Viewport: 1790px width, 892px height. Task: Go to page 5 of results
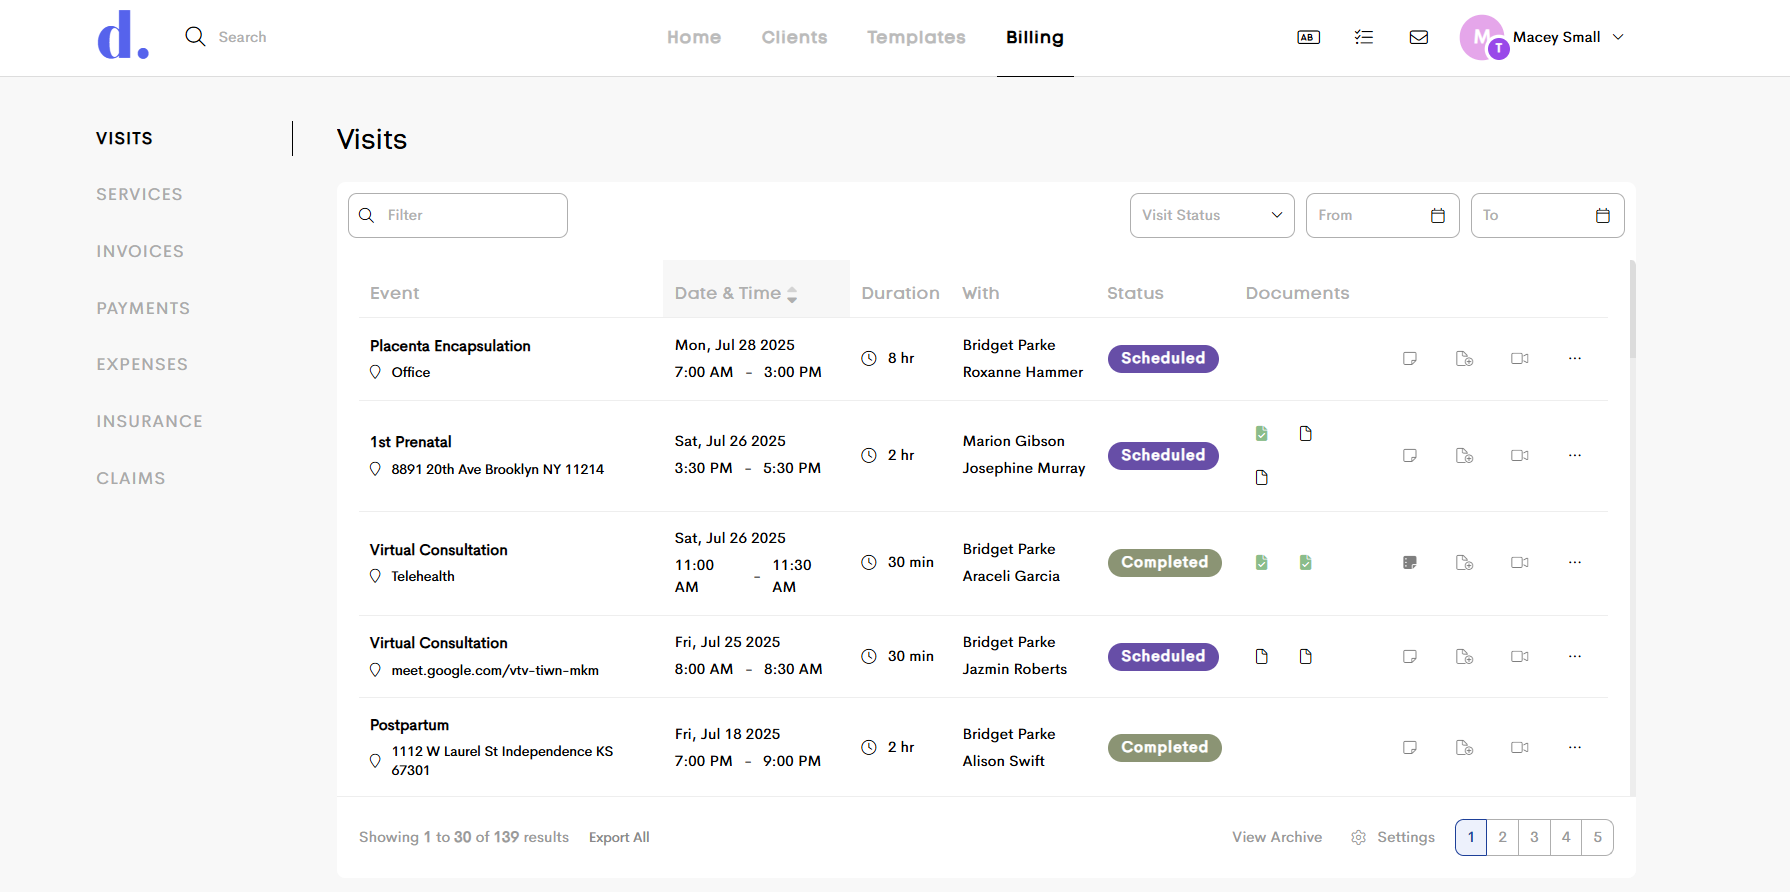[x=1598, y=837]
